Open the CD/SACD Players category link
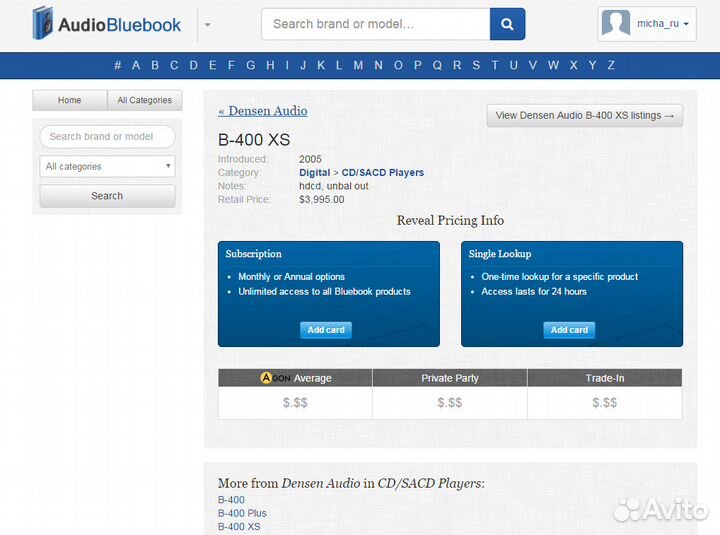The image size is (720, 535). tap(382, 173)
